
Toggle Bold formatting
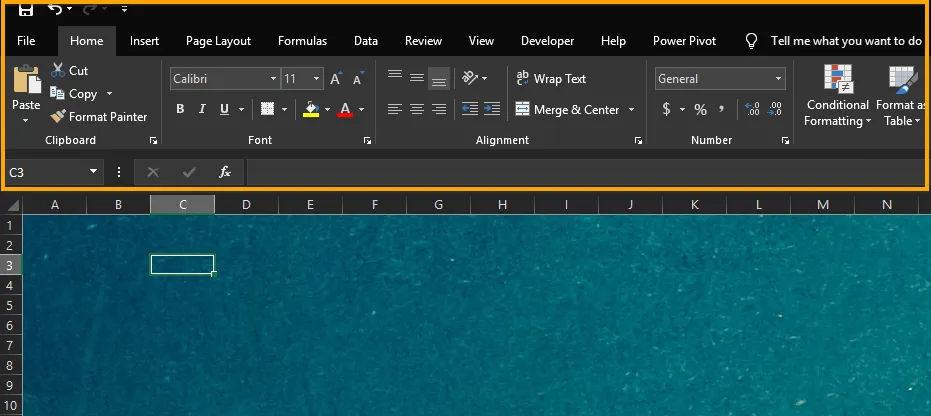(180, 109)
